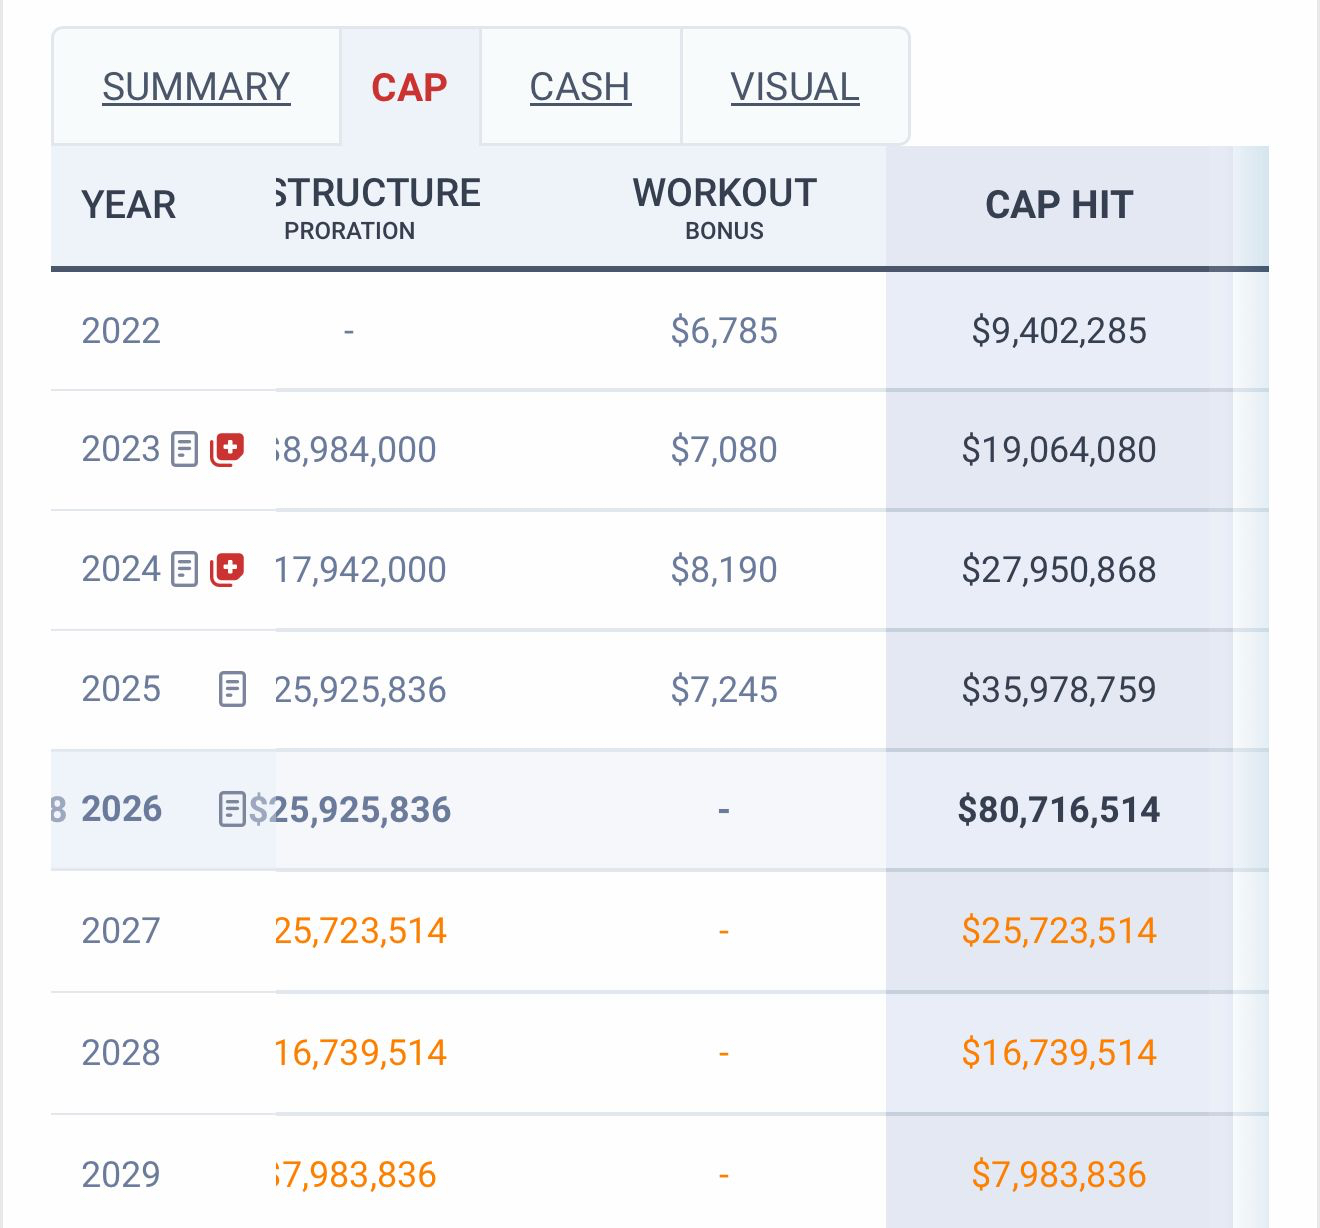Click the CAP HIT column header
This screenshot has height=1228, width=1320.
(1058, 205)
